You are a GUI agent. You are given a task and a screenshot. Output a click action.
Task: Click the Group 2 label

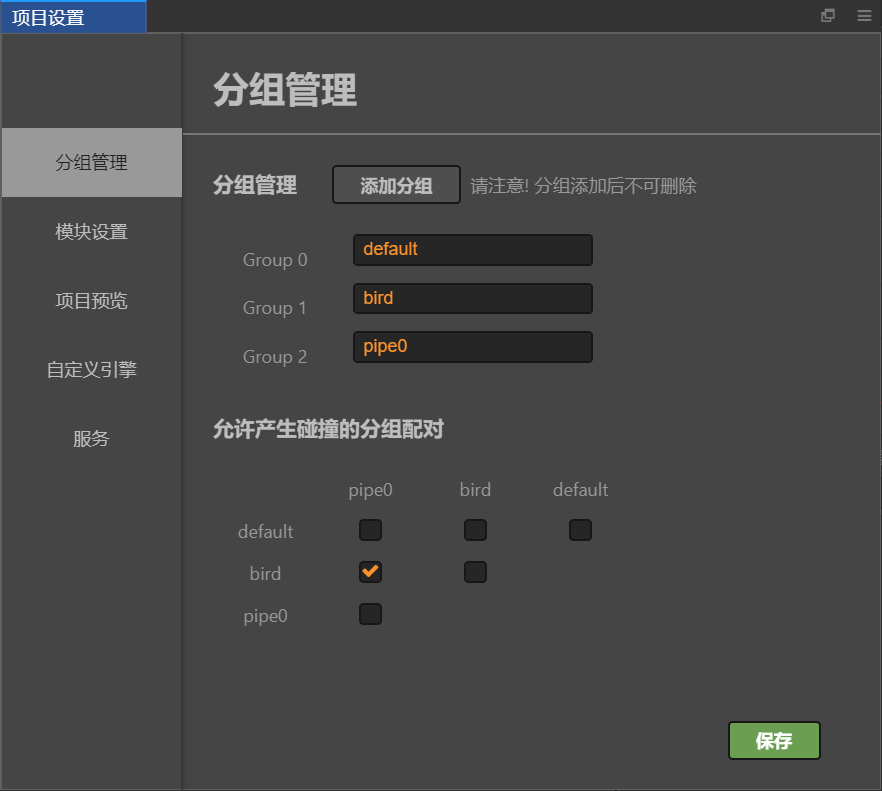[275, 357]
